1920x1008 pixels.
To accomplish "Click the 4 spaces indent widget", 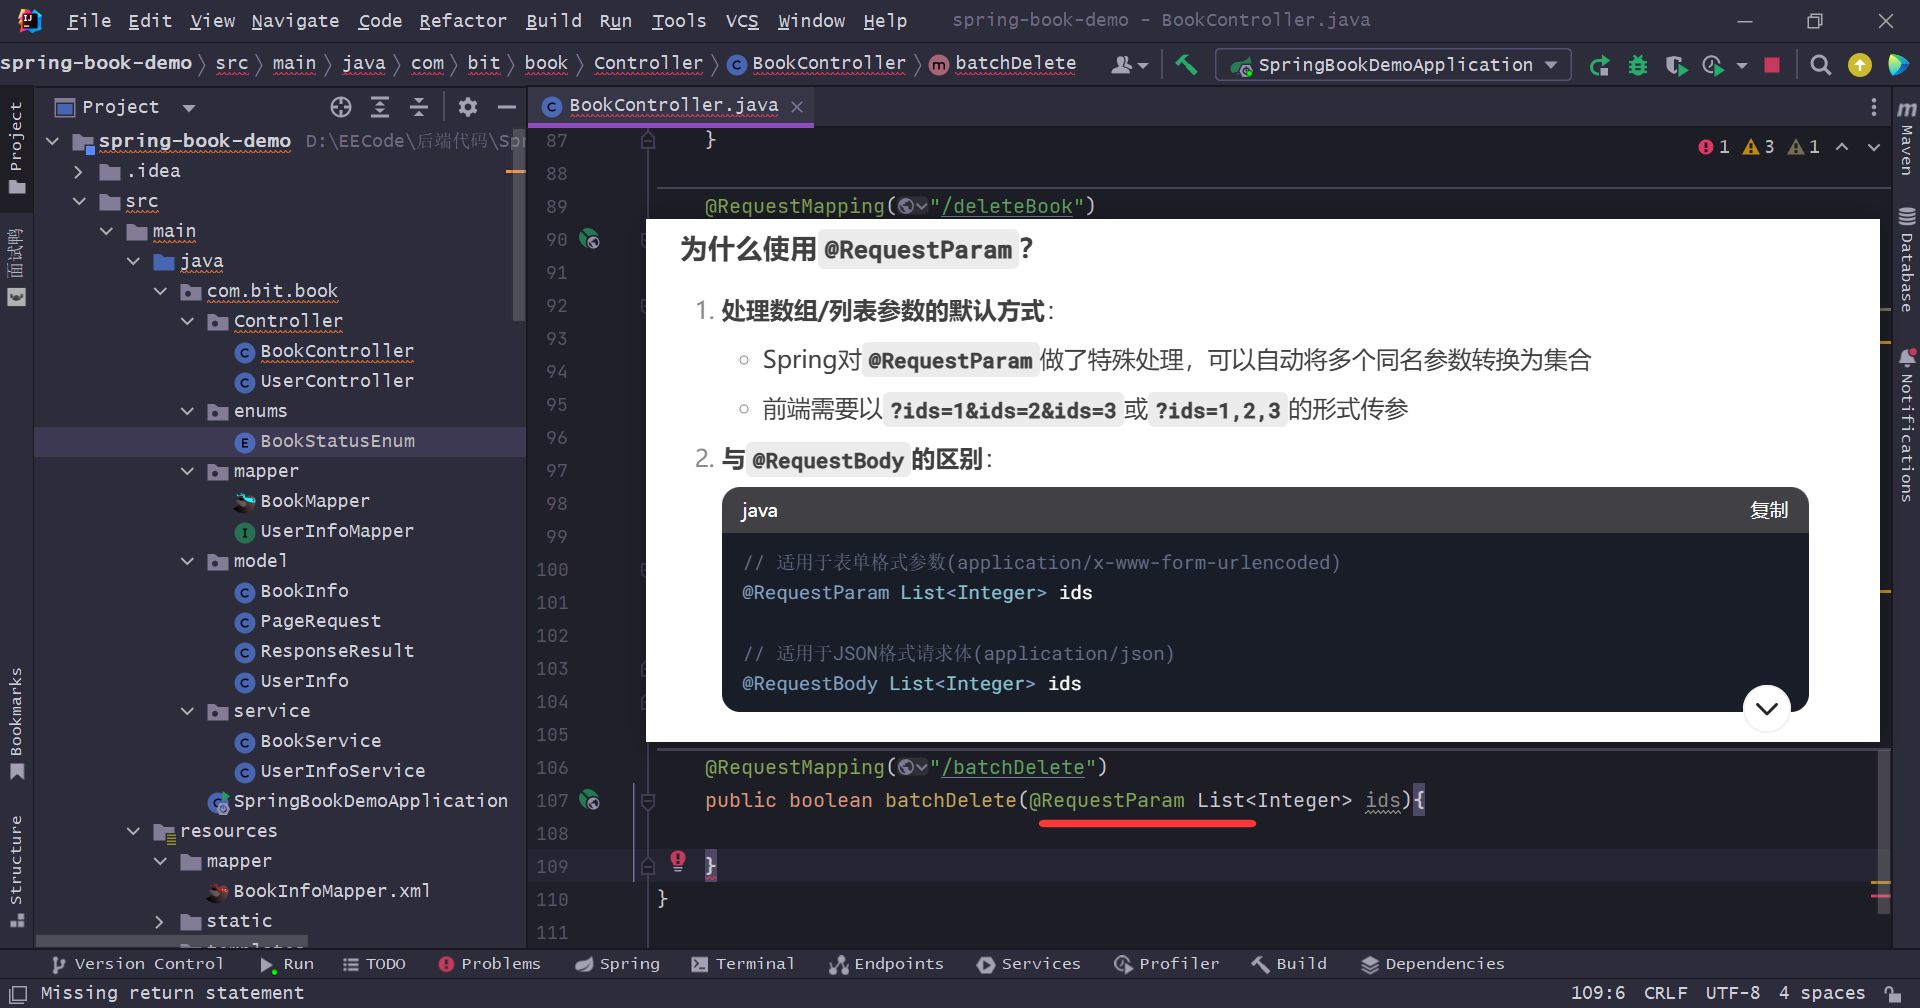I will point(1821,993).
